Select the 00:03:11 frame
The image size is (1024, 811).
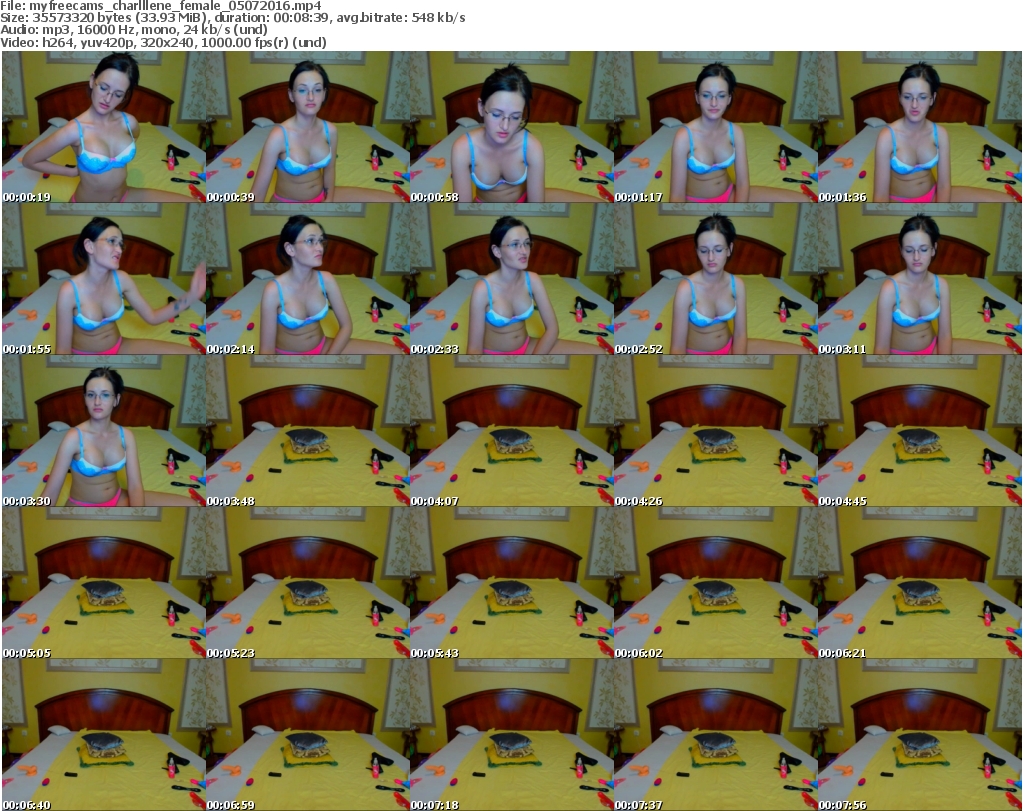pyautogui.click(x=920, y=279)
